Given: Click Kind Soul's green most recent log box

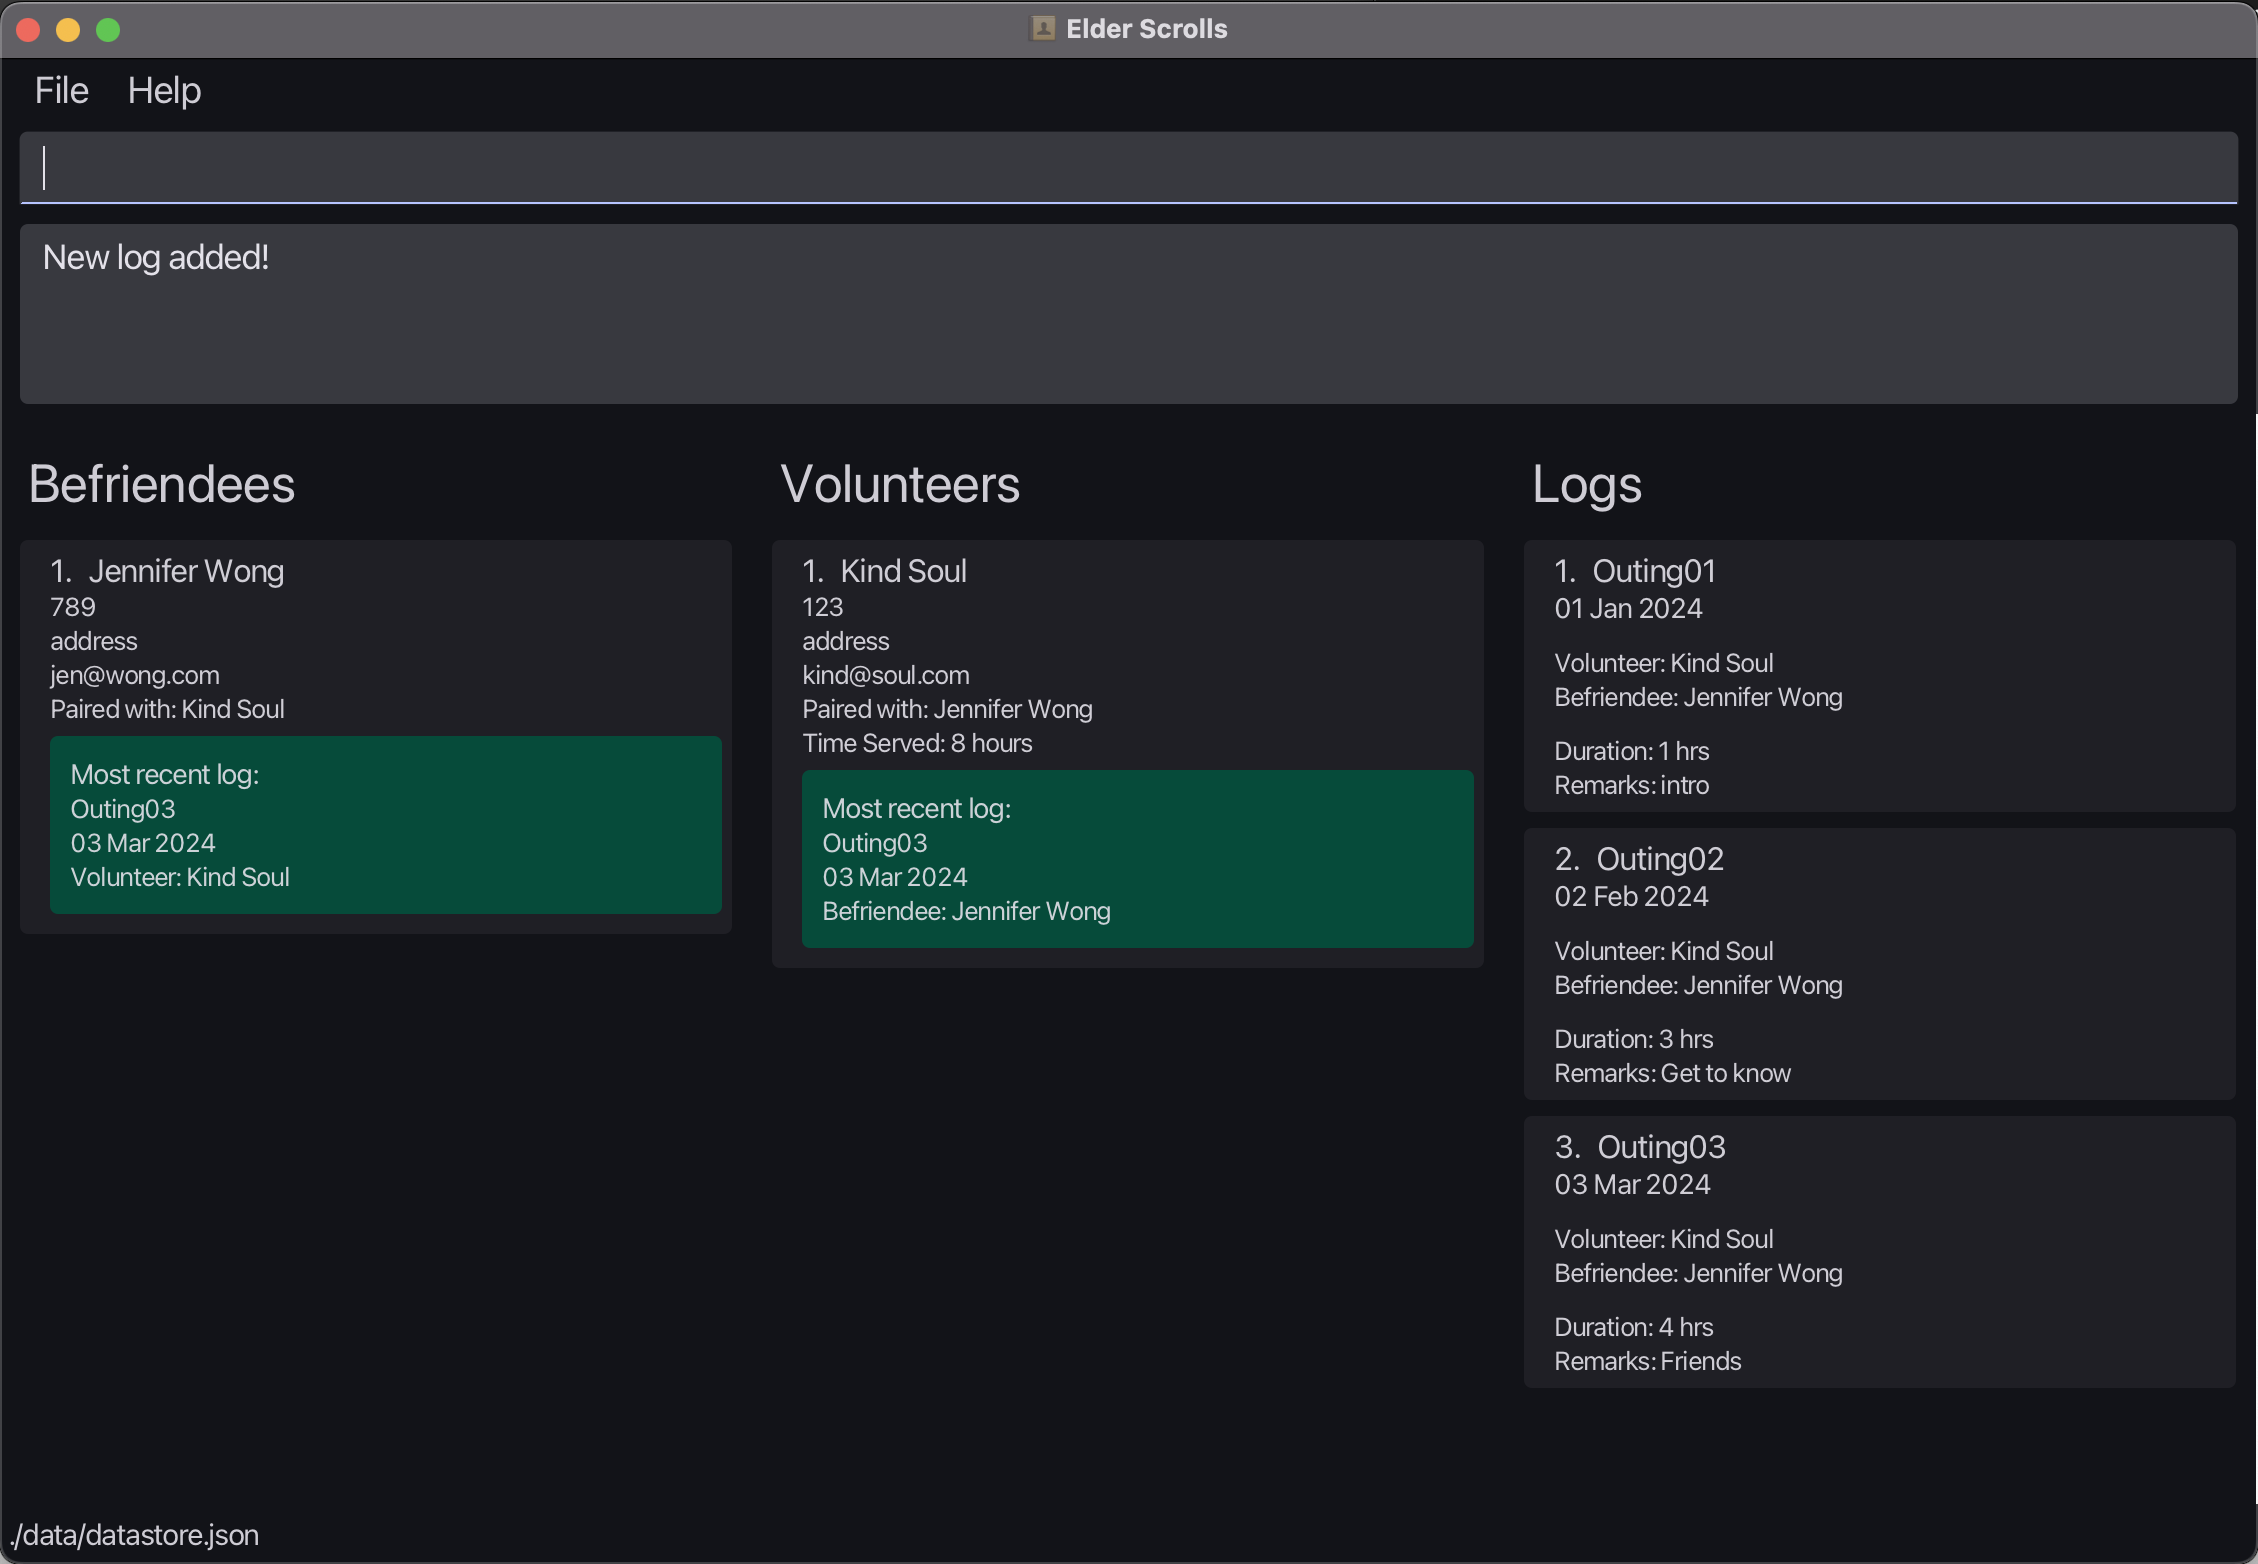Looking at the screenshot, I should tap(1137, 859).
